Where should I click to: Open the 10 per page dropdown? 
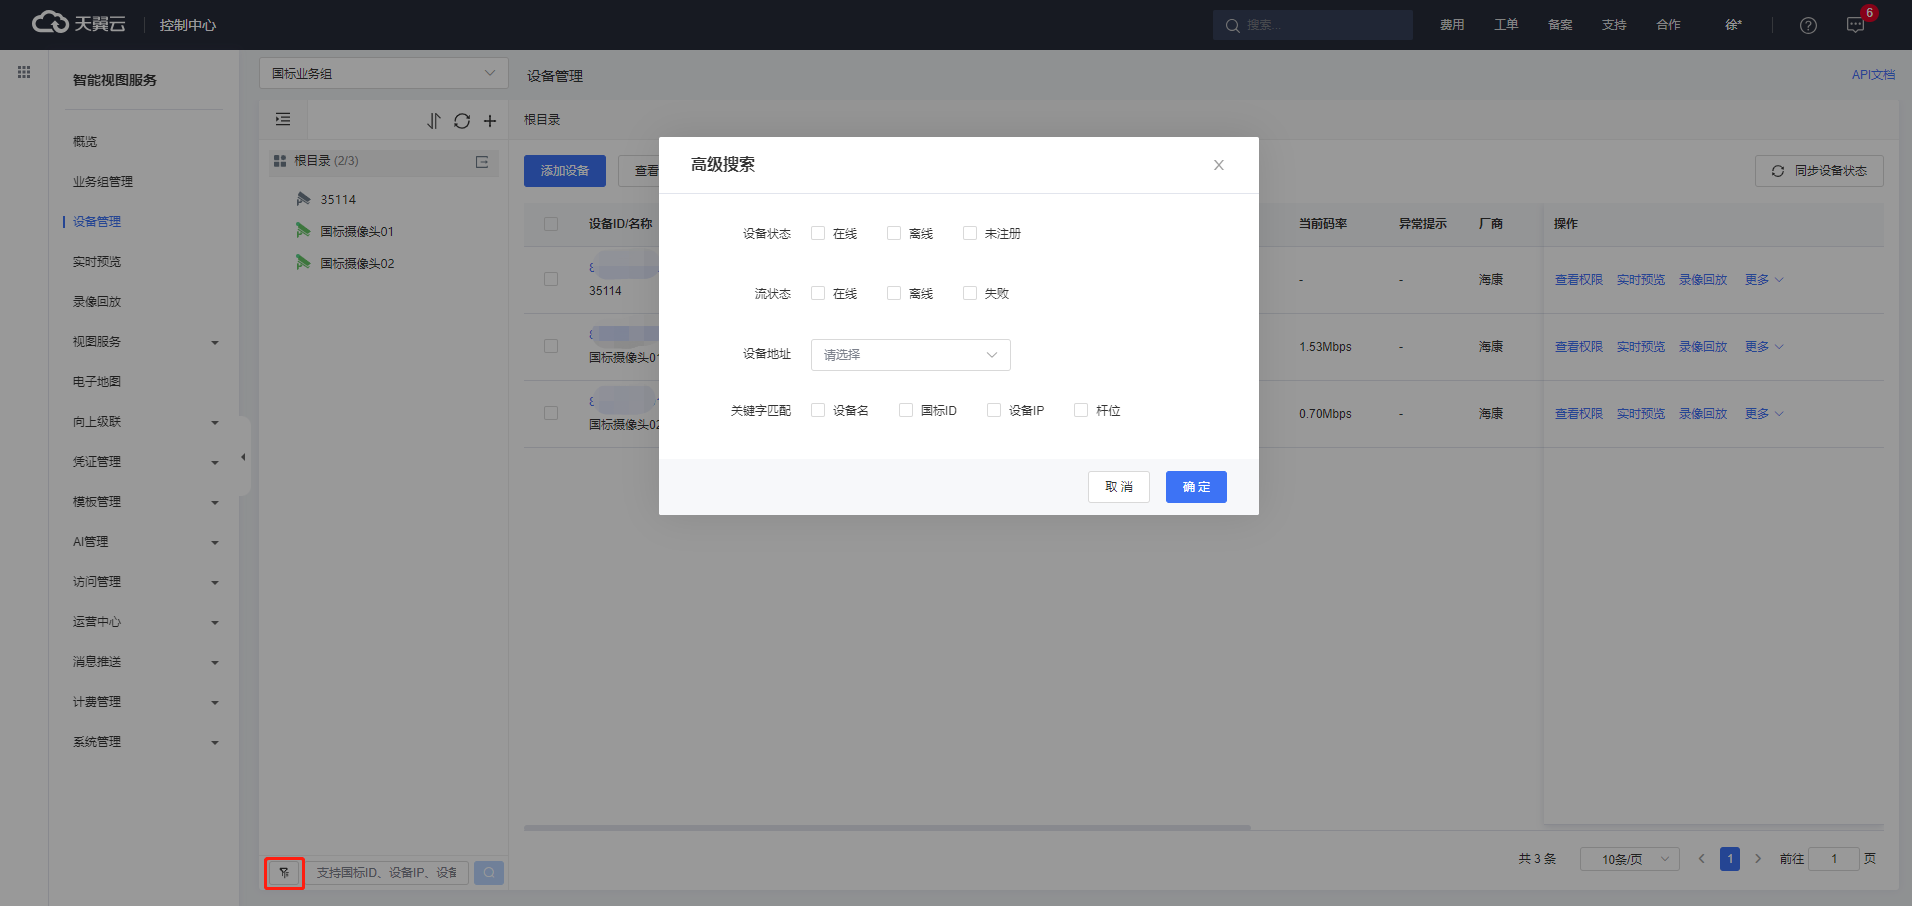(1629, 859)
